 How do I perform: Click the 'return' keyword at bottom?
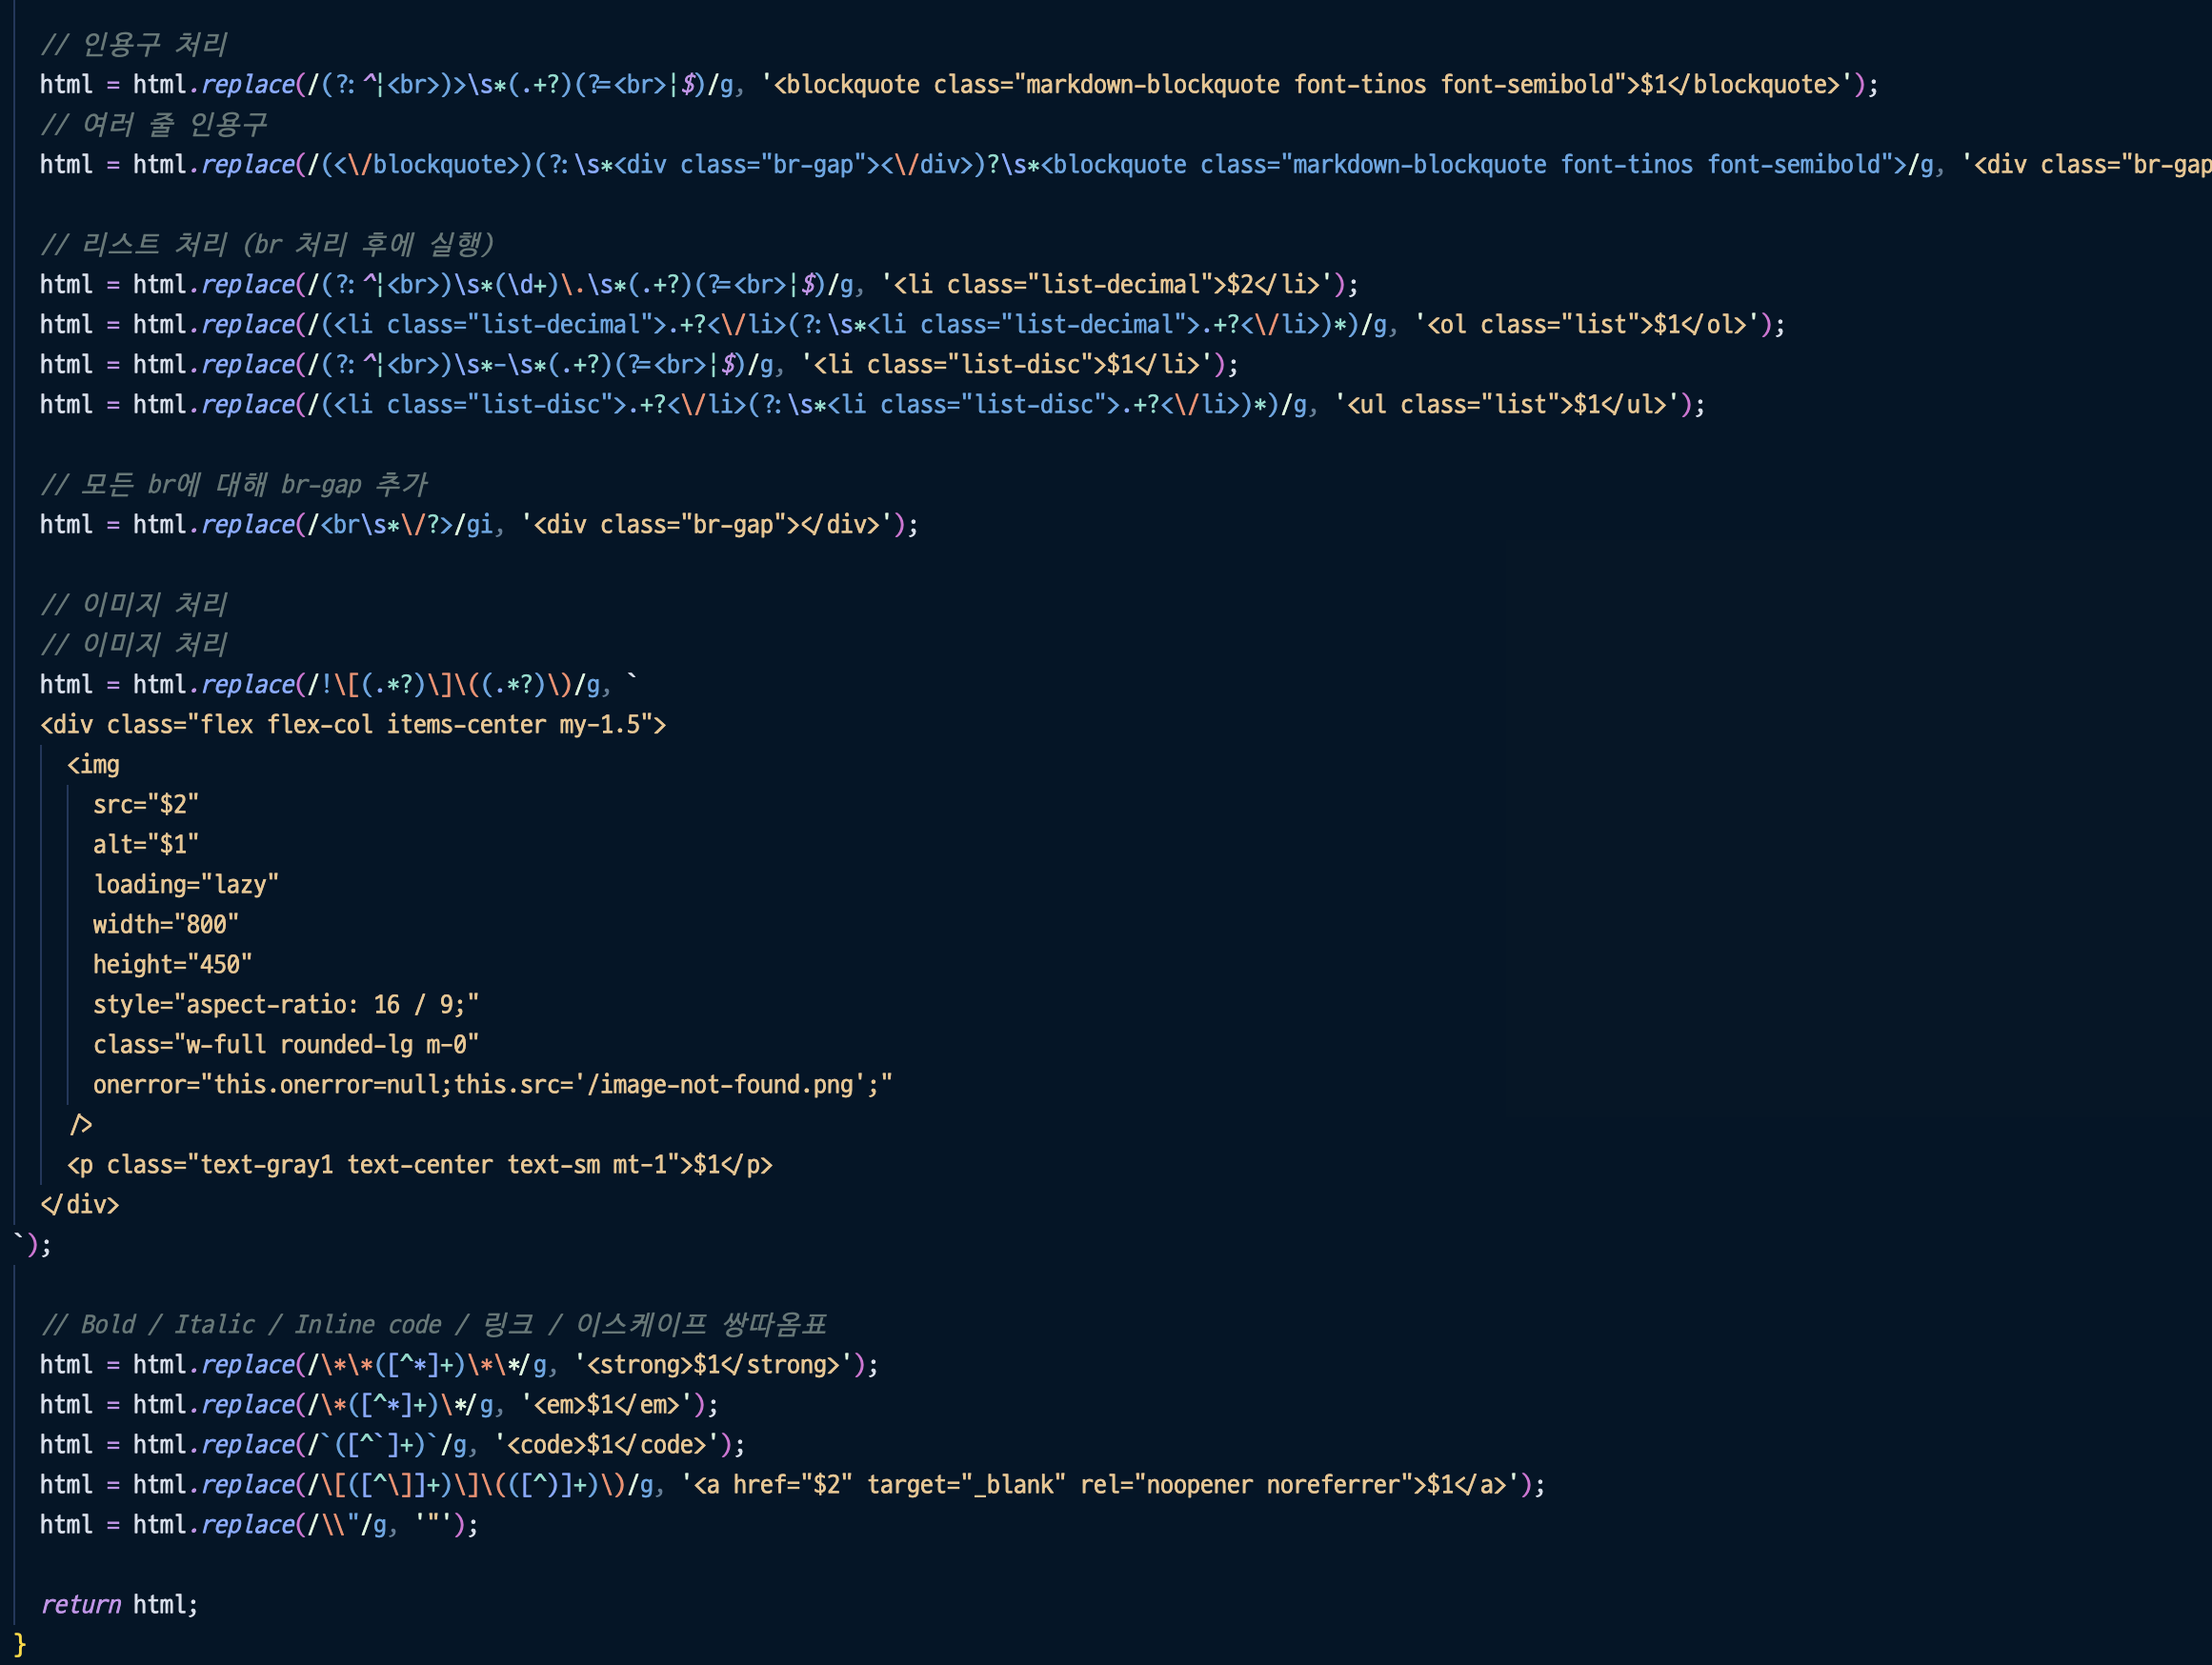(80, 1605)
